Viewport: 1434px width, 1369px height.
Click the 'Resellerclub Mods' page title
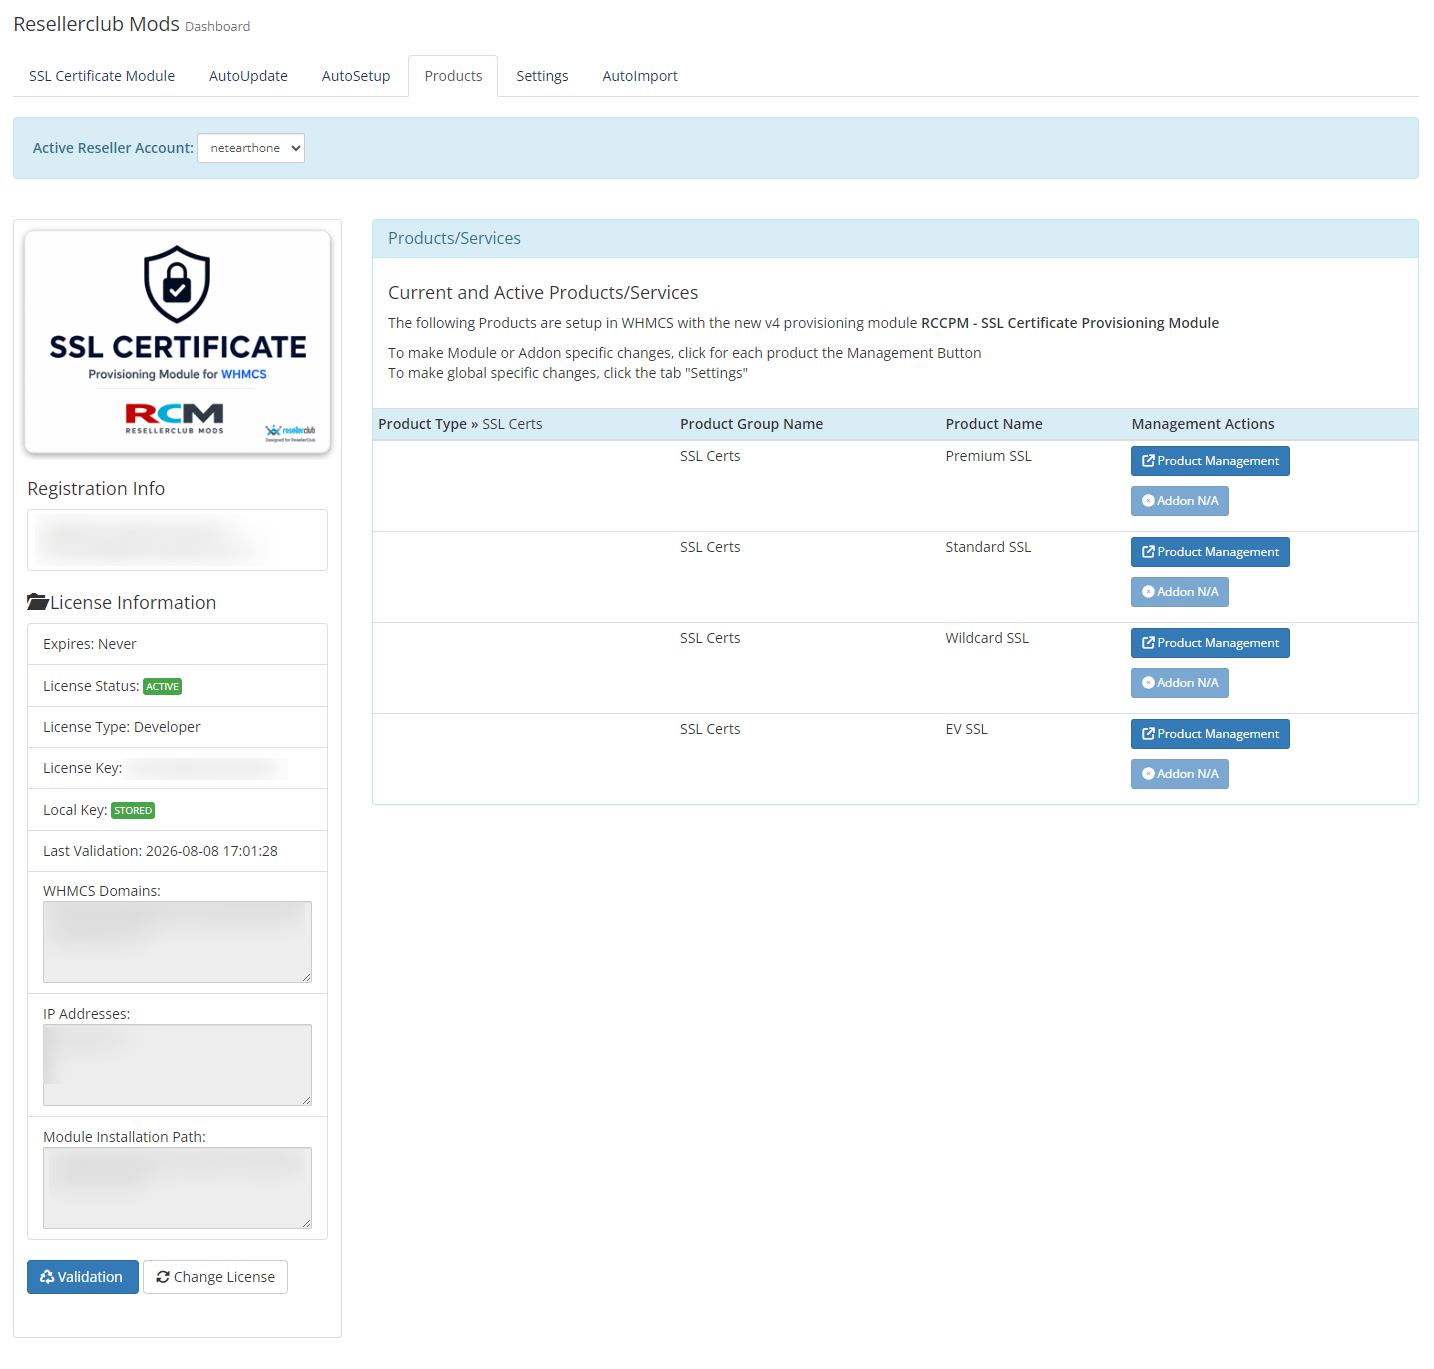(96, 24)
